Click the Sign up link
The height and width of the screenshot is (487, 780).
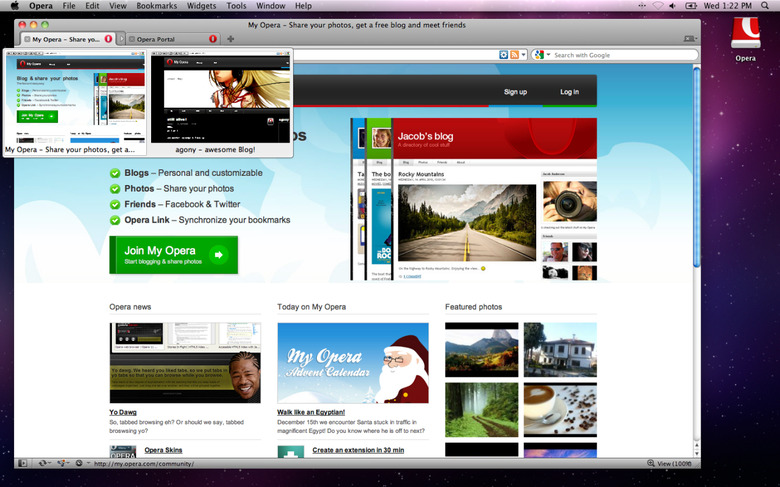coord(515,92)
